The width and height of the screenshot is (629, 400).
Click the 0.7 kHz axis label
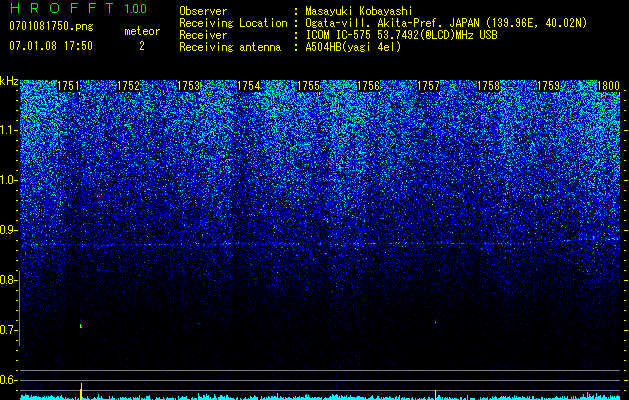click(9, 330)
